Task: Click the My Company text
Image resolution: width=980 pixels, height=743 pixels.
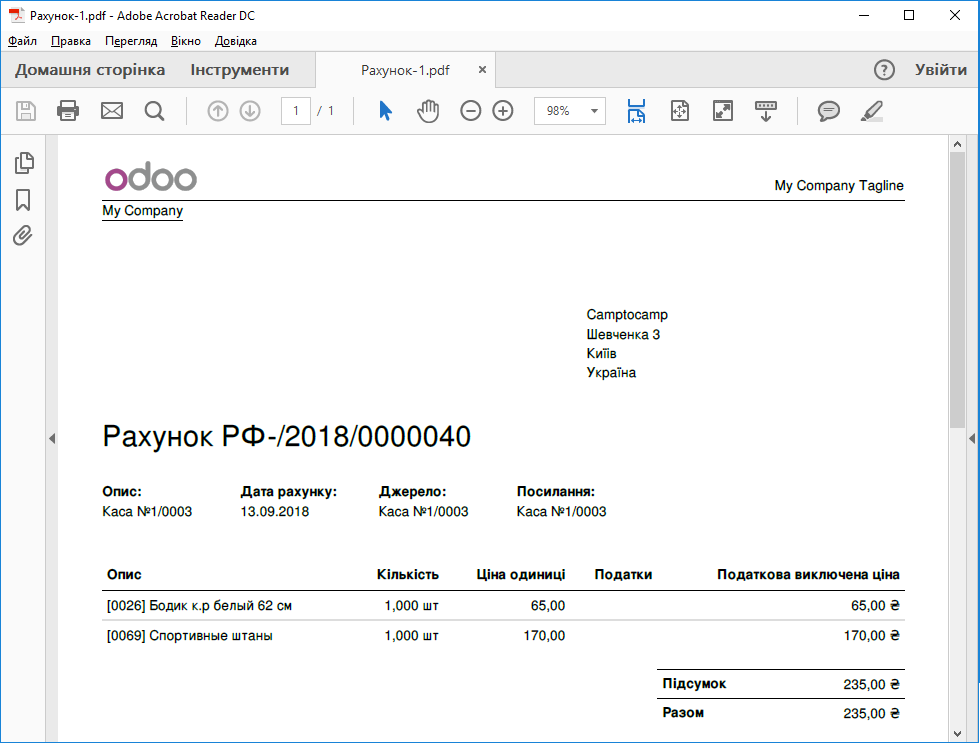Action: [x=142, y=211]
